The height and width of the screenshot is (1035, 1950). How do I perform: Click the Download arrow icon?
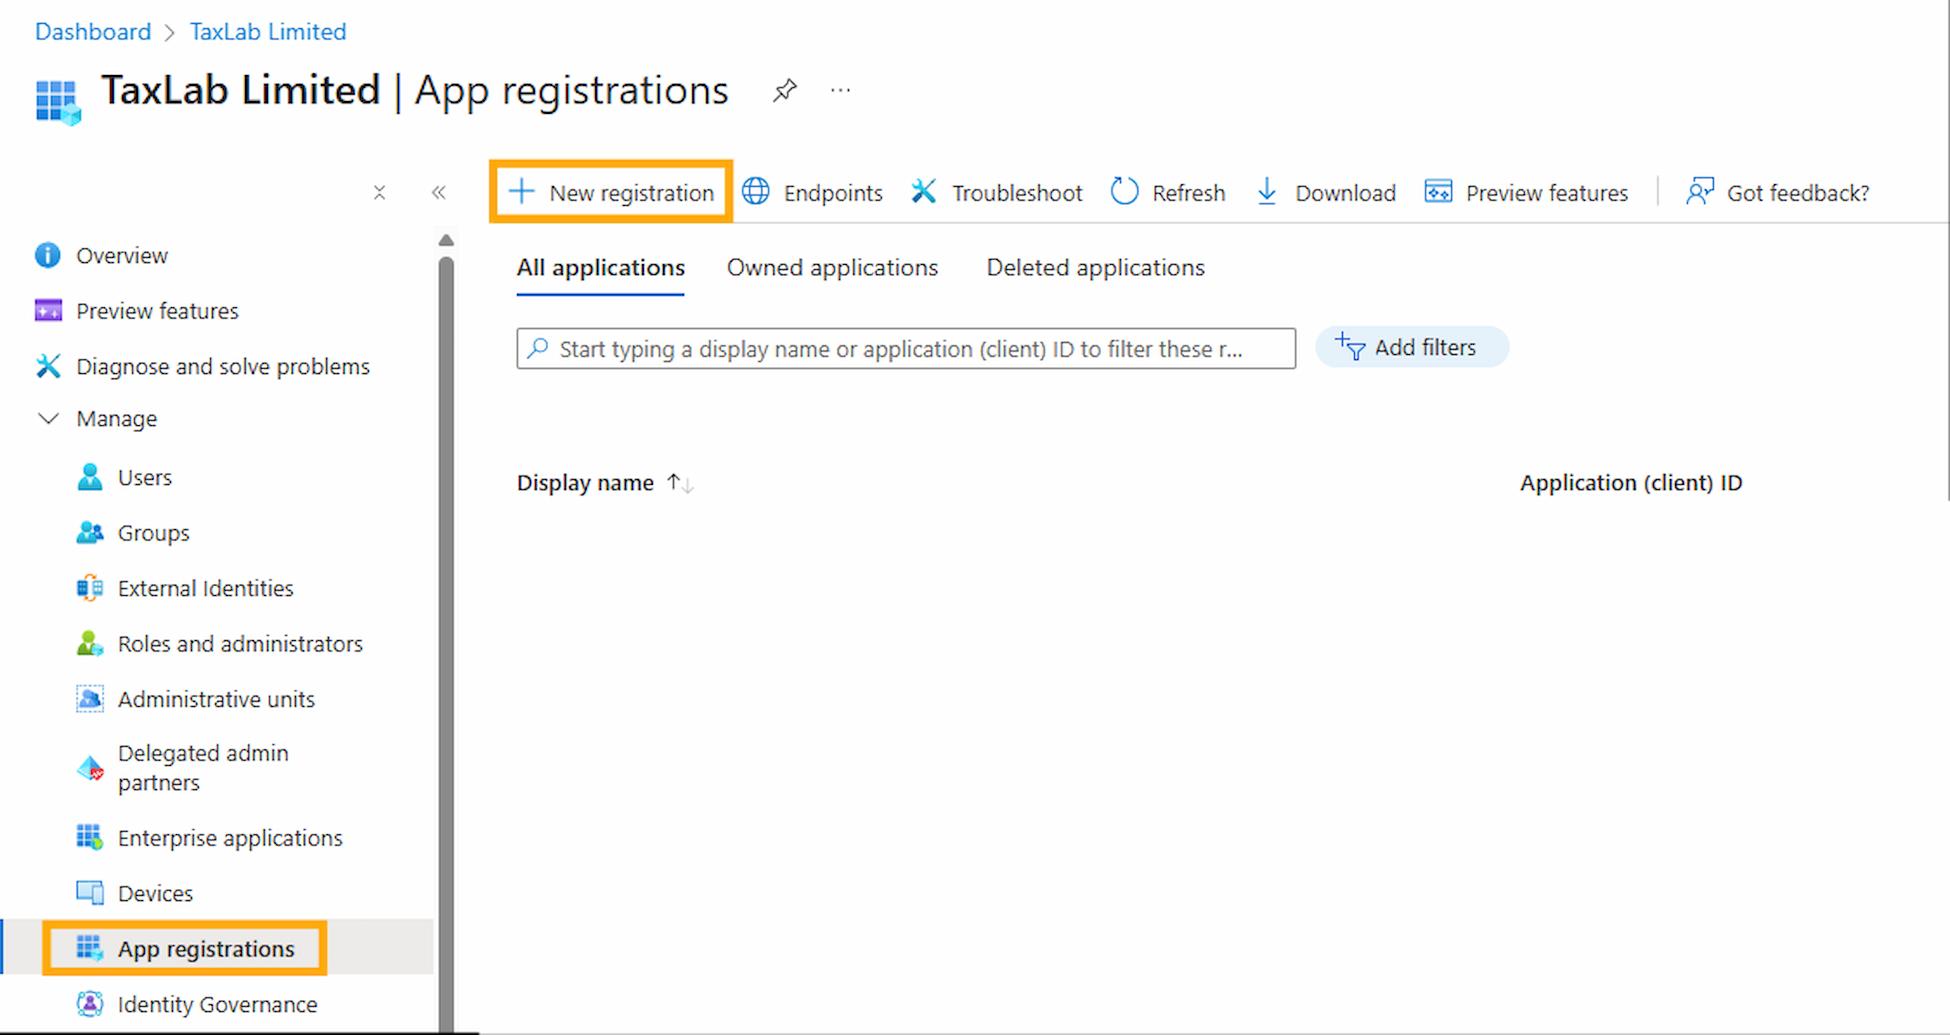pos(1266,191)
